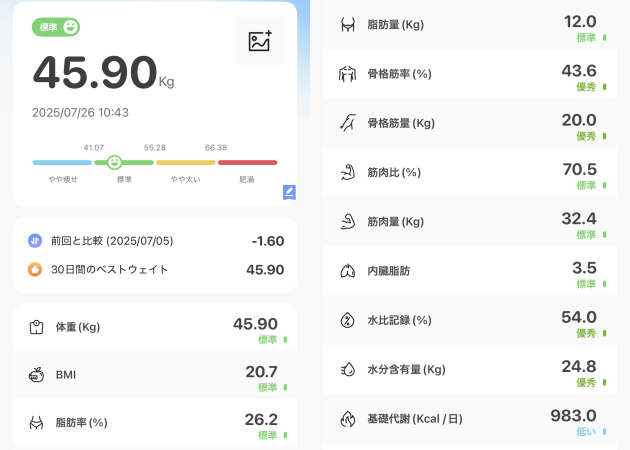Viewport: 630px width, 450px height.
Task: Click the blue edit note icon
Action: tap(289, 192)
